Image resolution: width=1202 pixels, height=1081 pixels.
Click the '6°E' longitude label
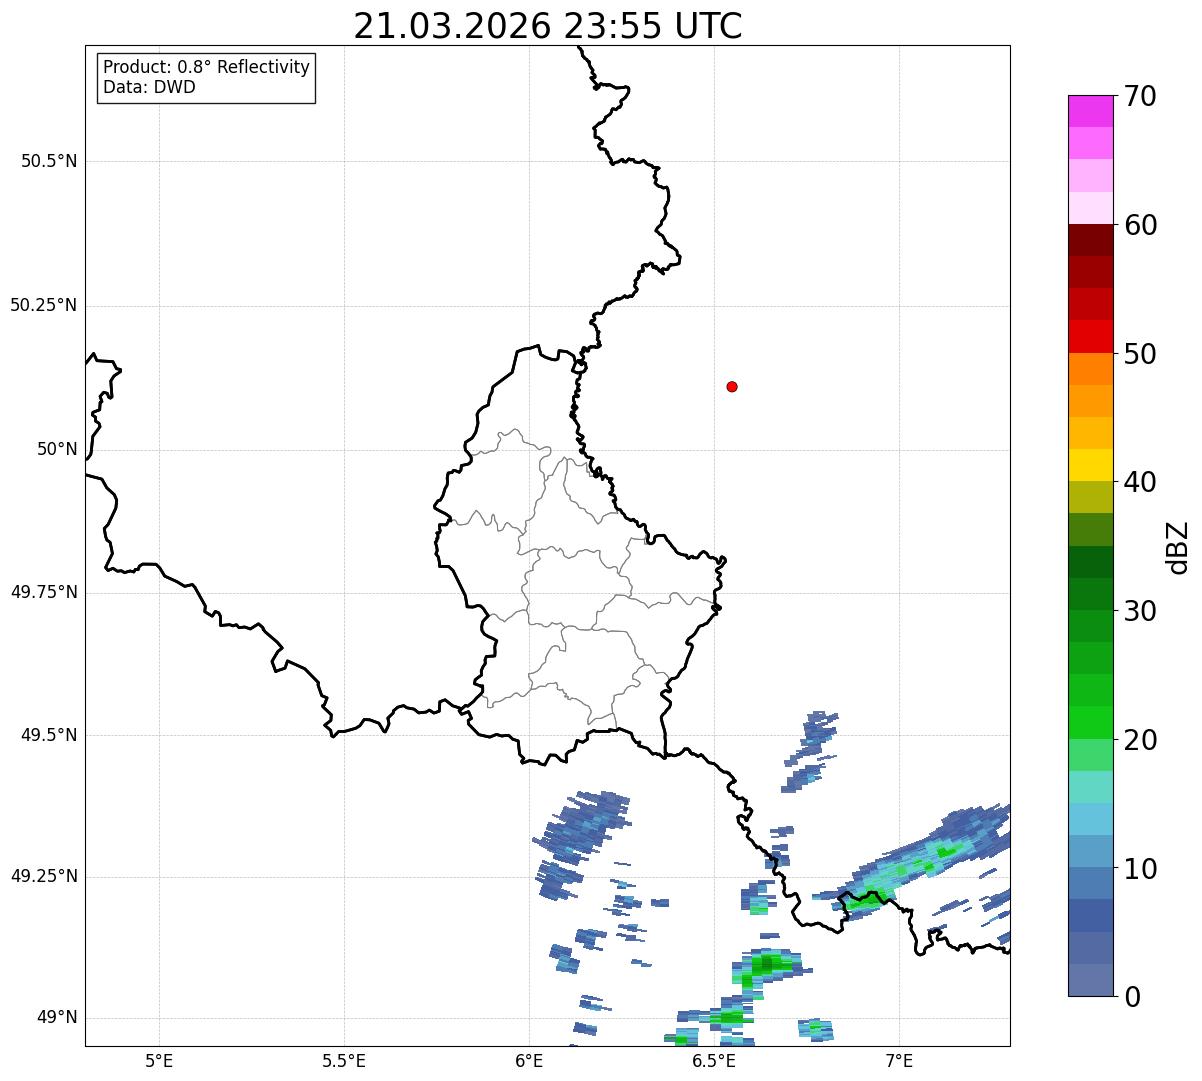pyautogui.click(x=530, y=1060)
